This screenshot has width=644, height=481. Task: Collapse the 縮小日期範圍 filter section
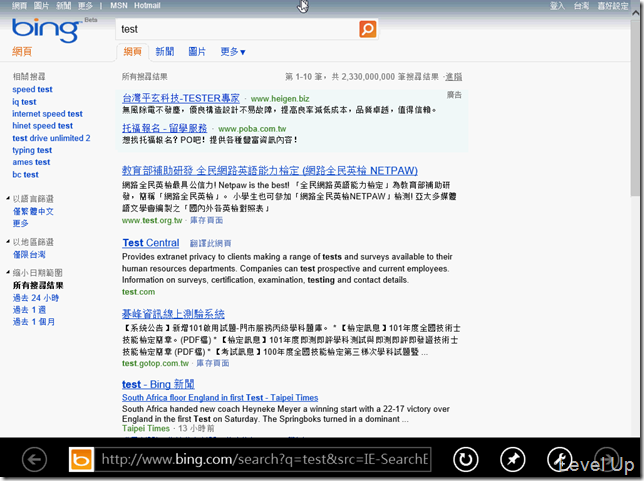coord(8,272)
